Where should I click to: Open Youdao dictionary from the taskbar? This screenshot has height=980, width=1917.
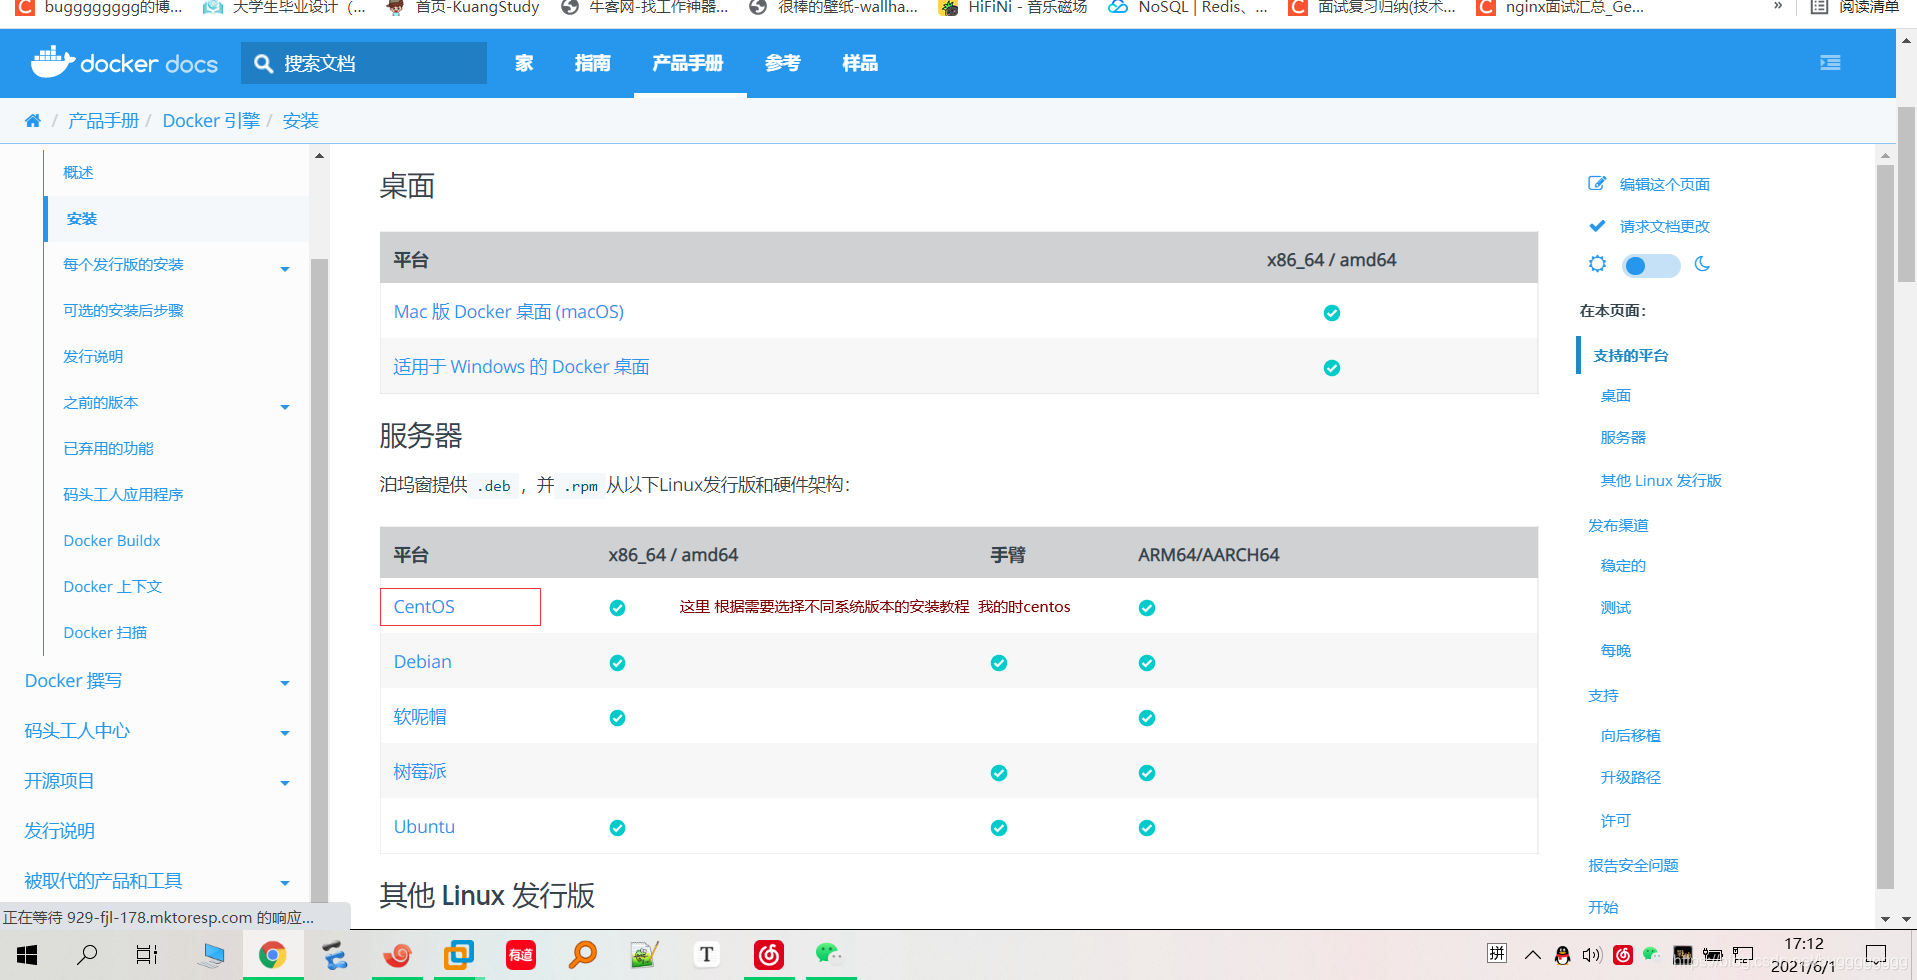(520, 955)
